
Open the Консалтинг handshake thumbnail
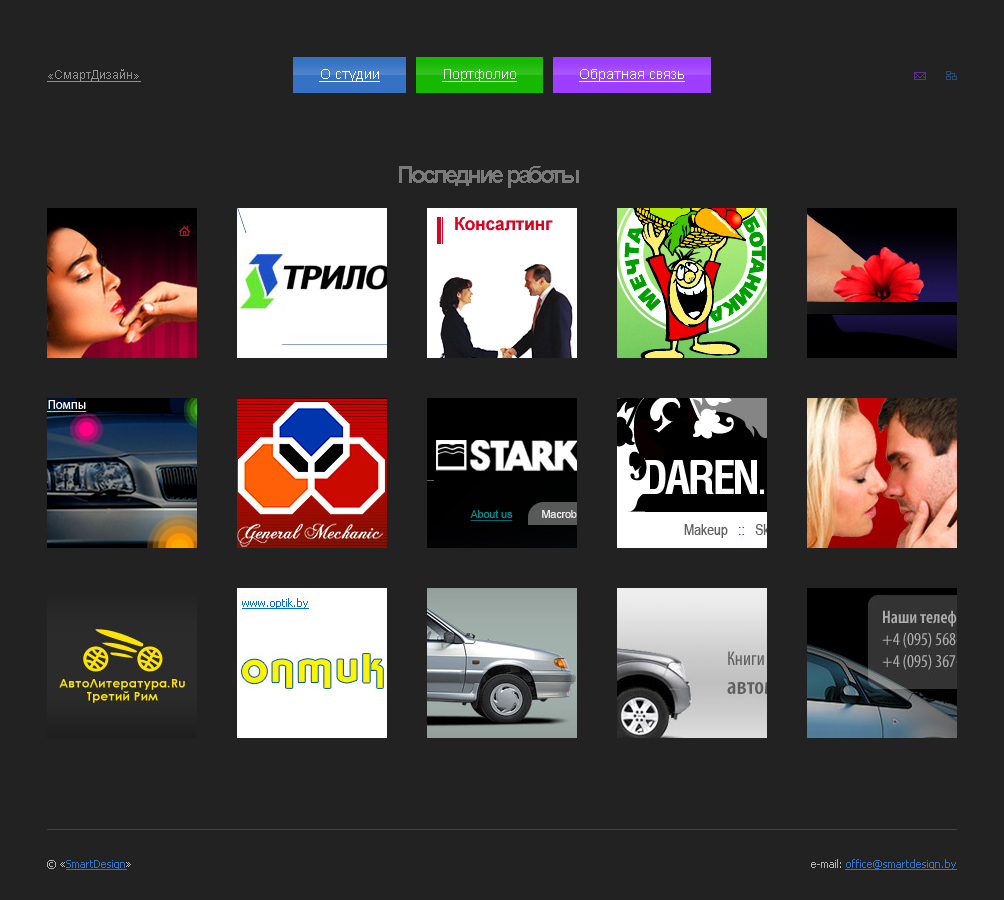(x=502, y=283)
